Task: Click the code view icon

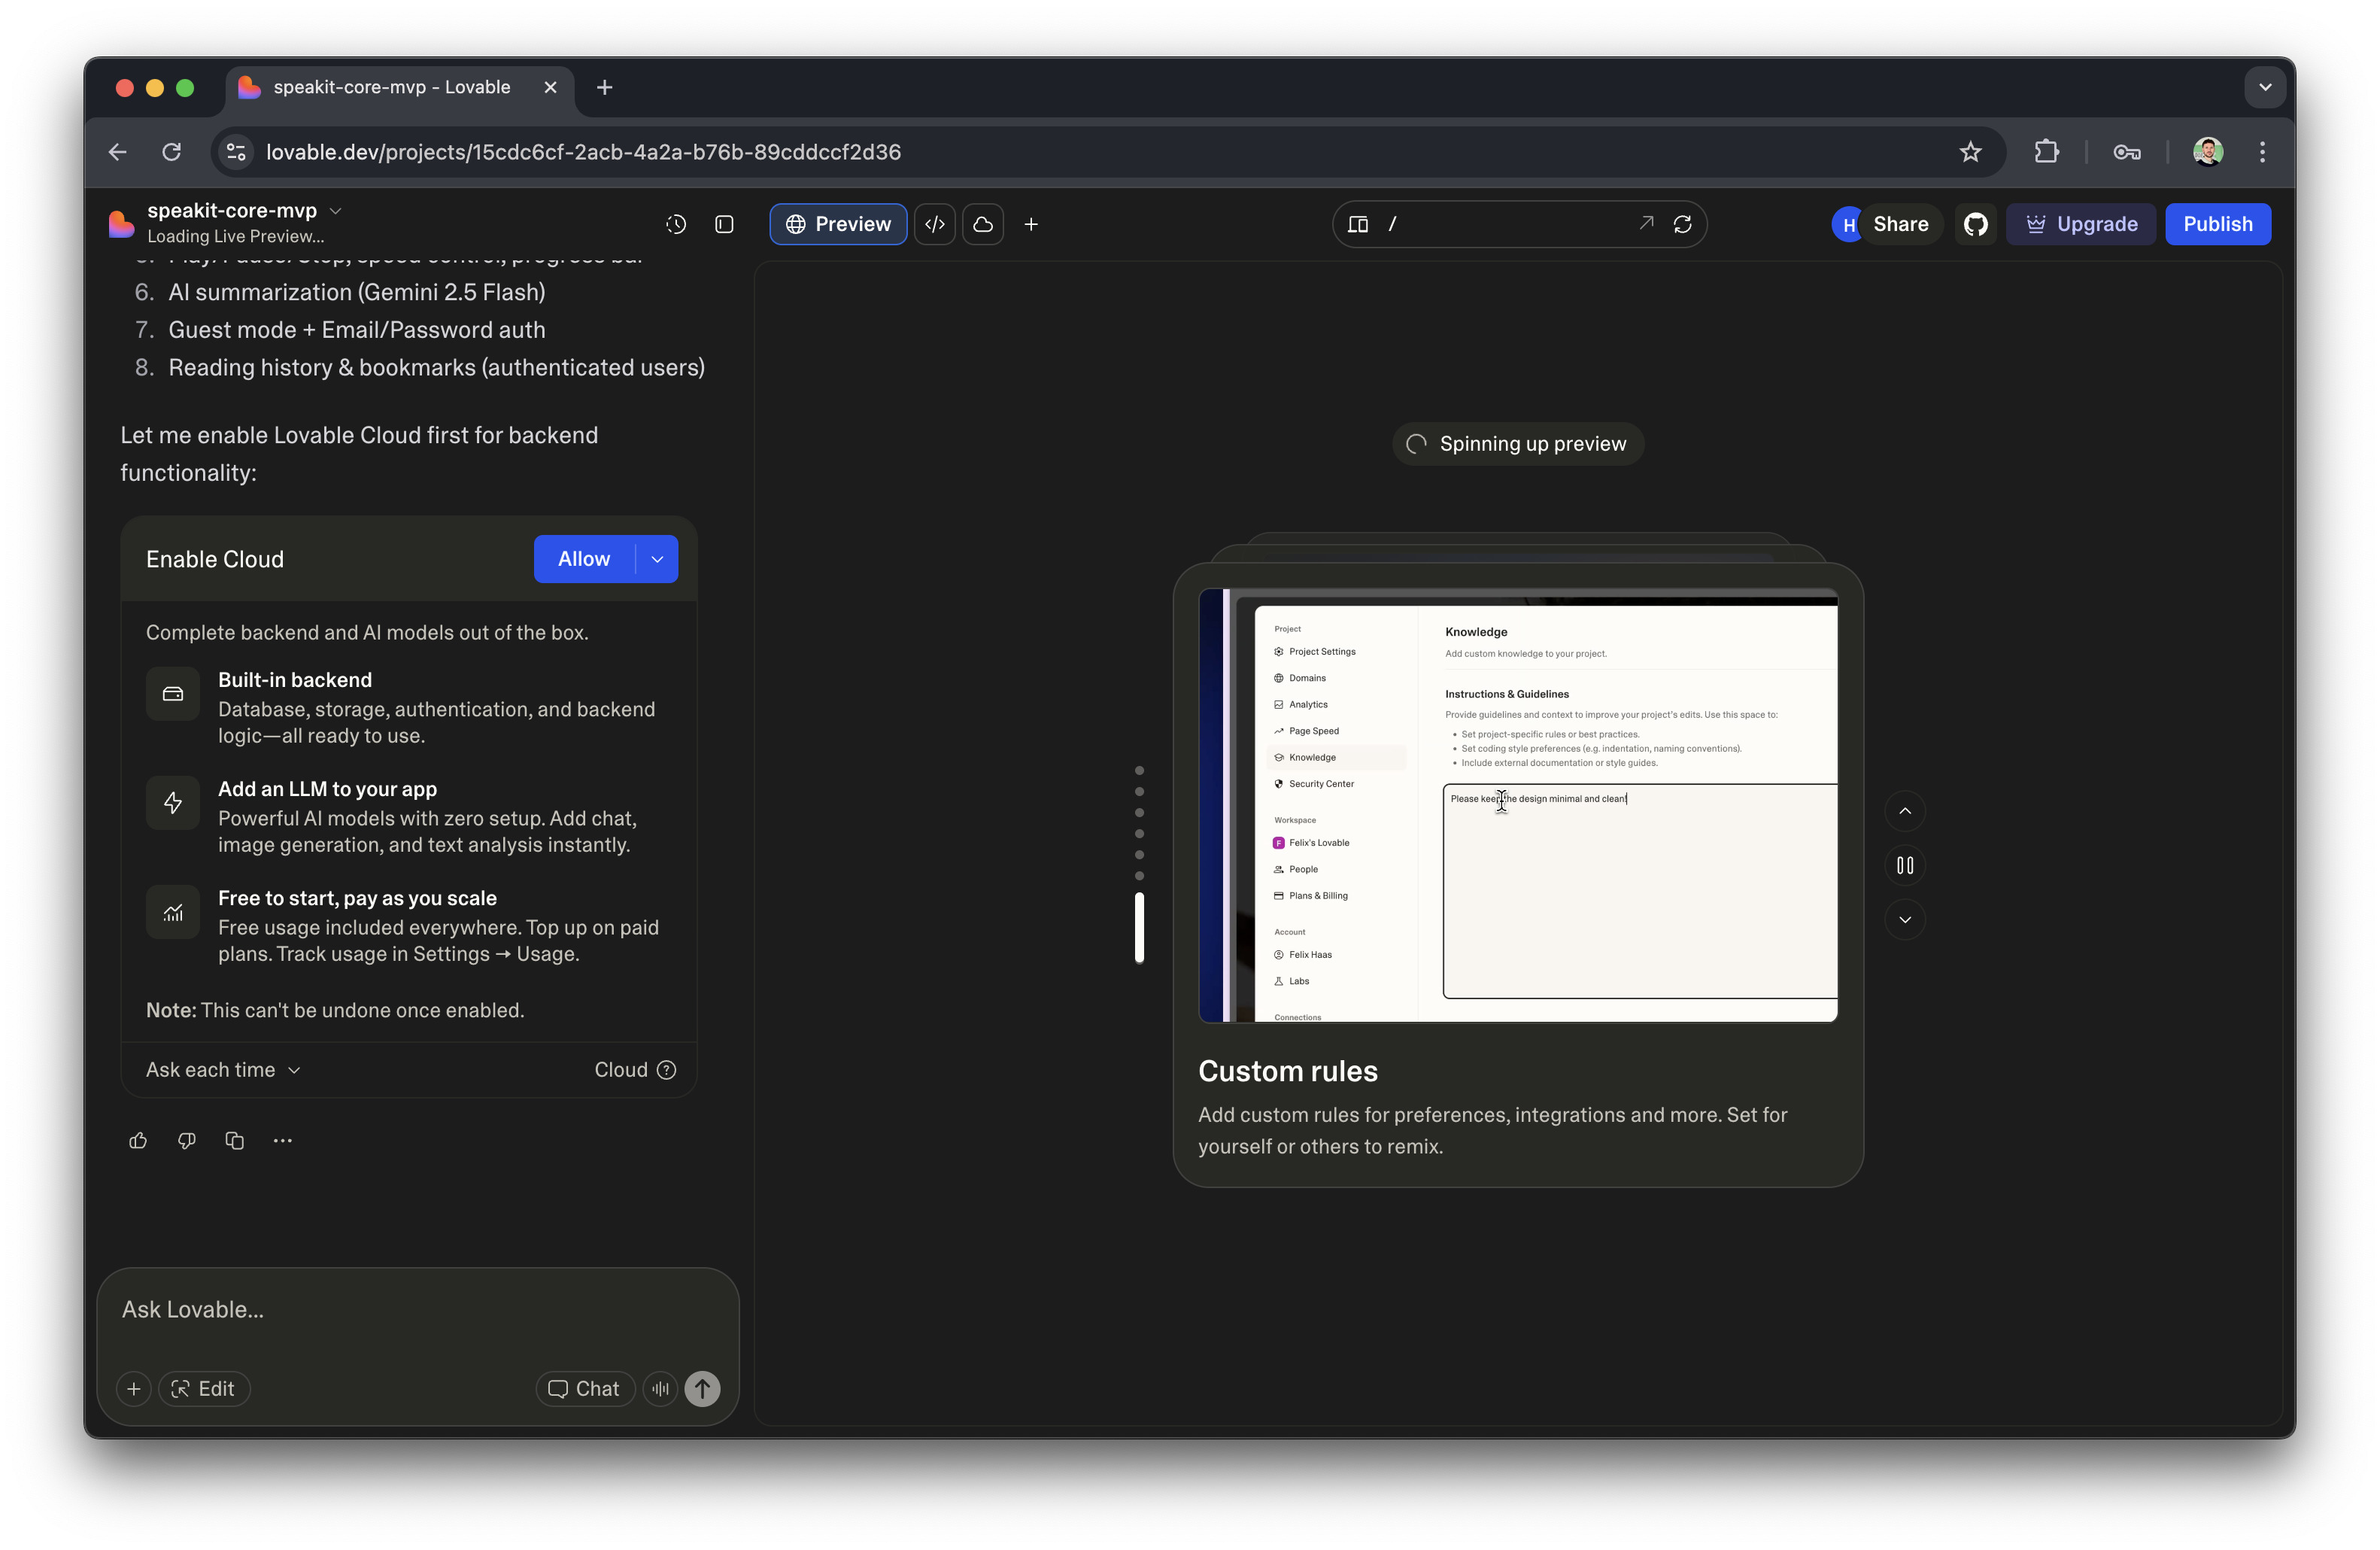Action: [x=935, y=224]
